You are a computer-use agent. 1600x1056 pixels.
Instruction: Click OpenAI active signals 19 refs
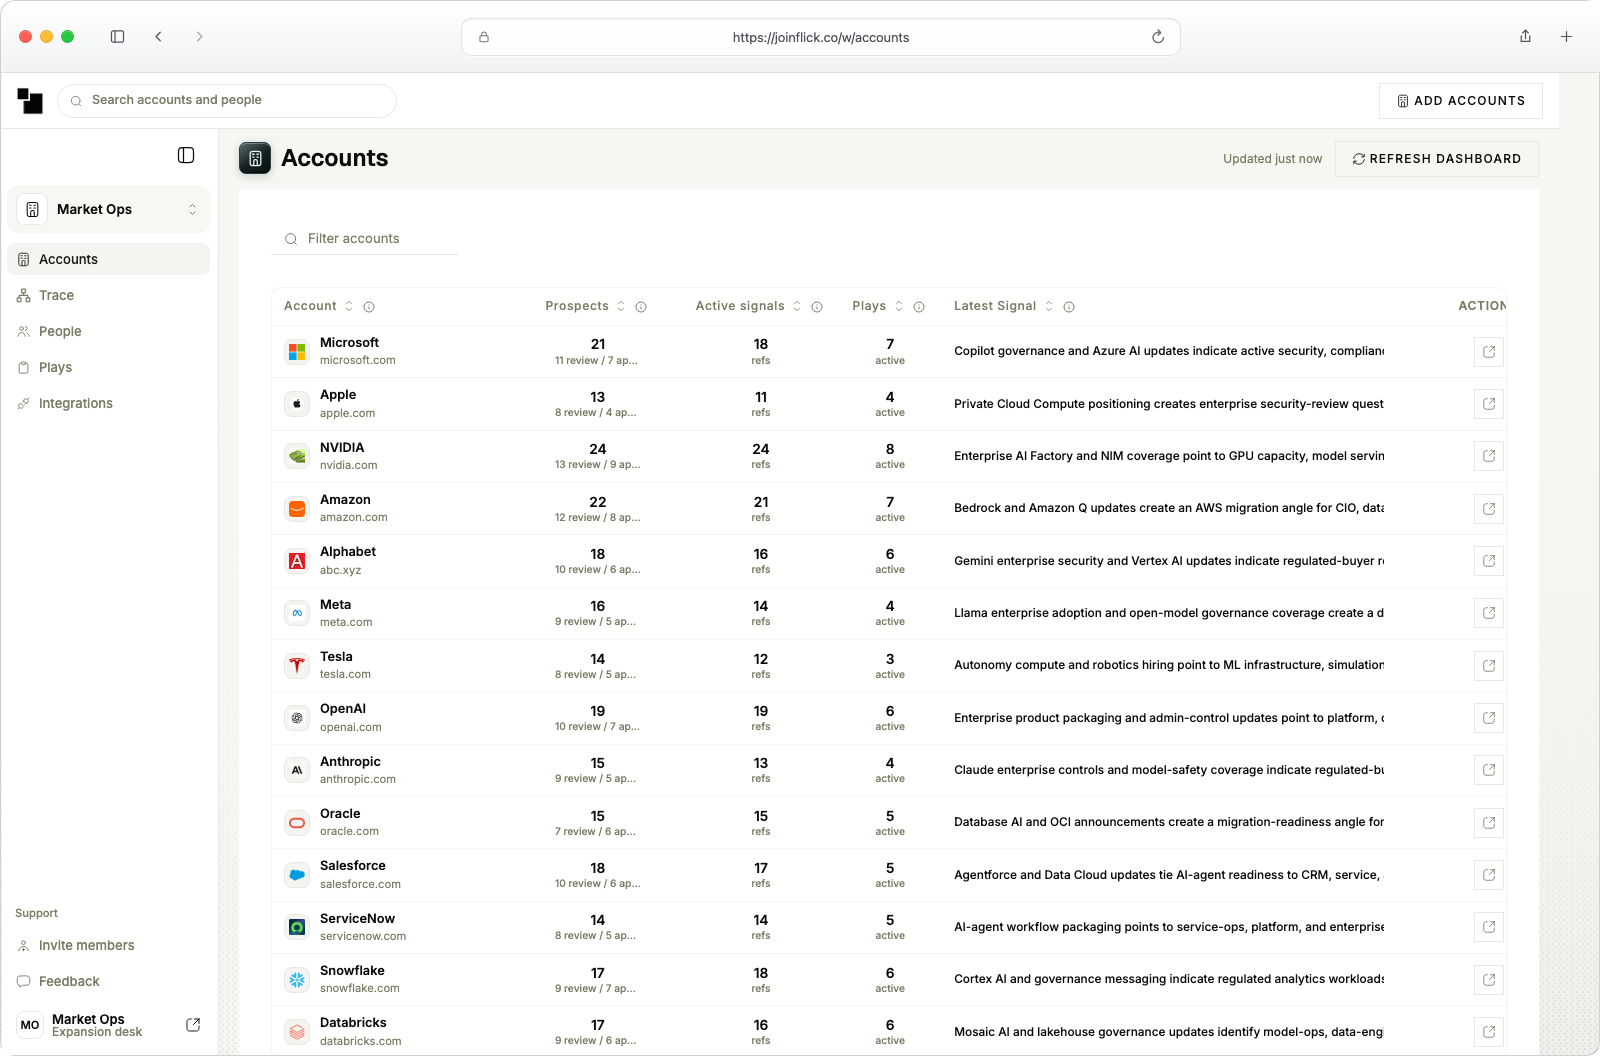pyautogui.click(x=761, y=718)
